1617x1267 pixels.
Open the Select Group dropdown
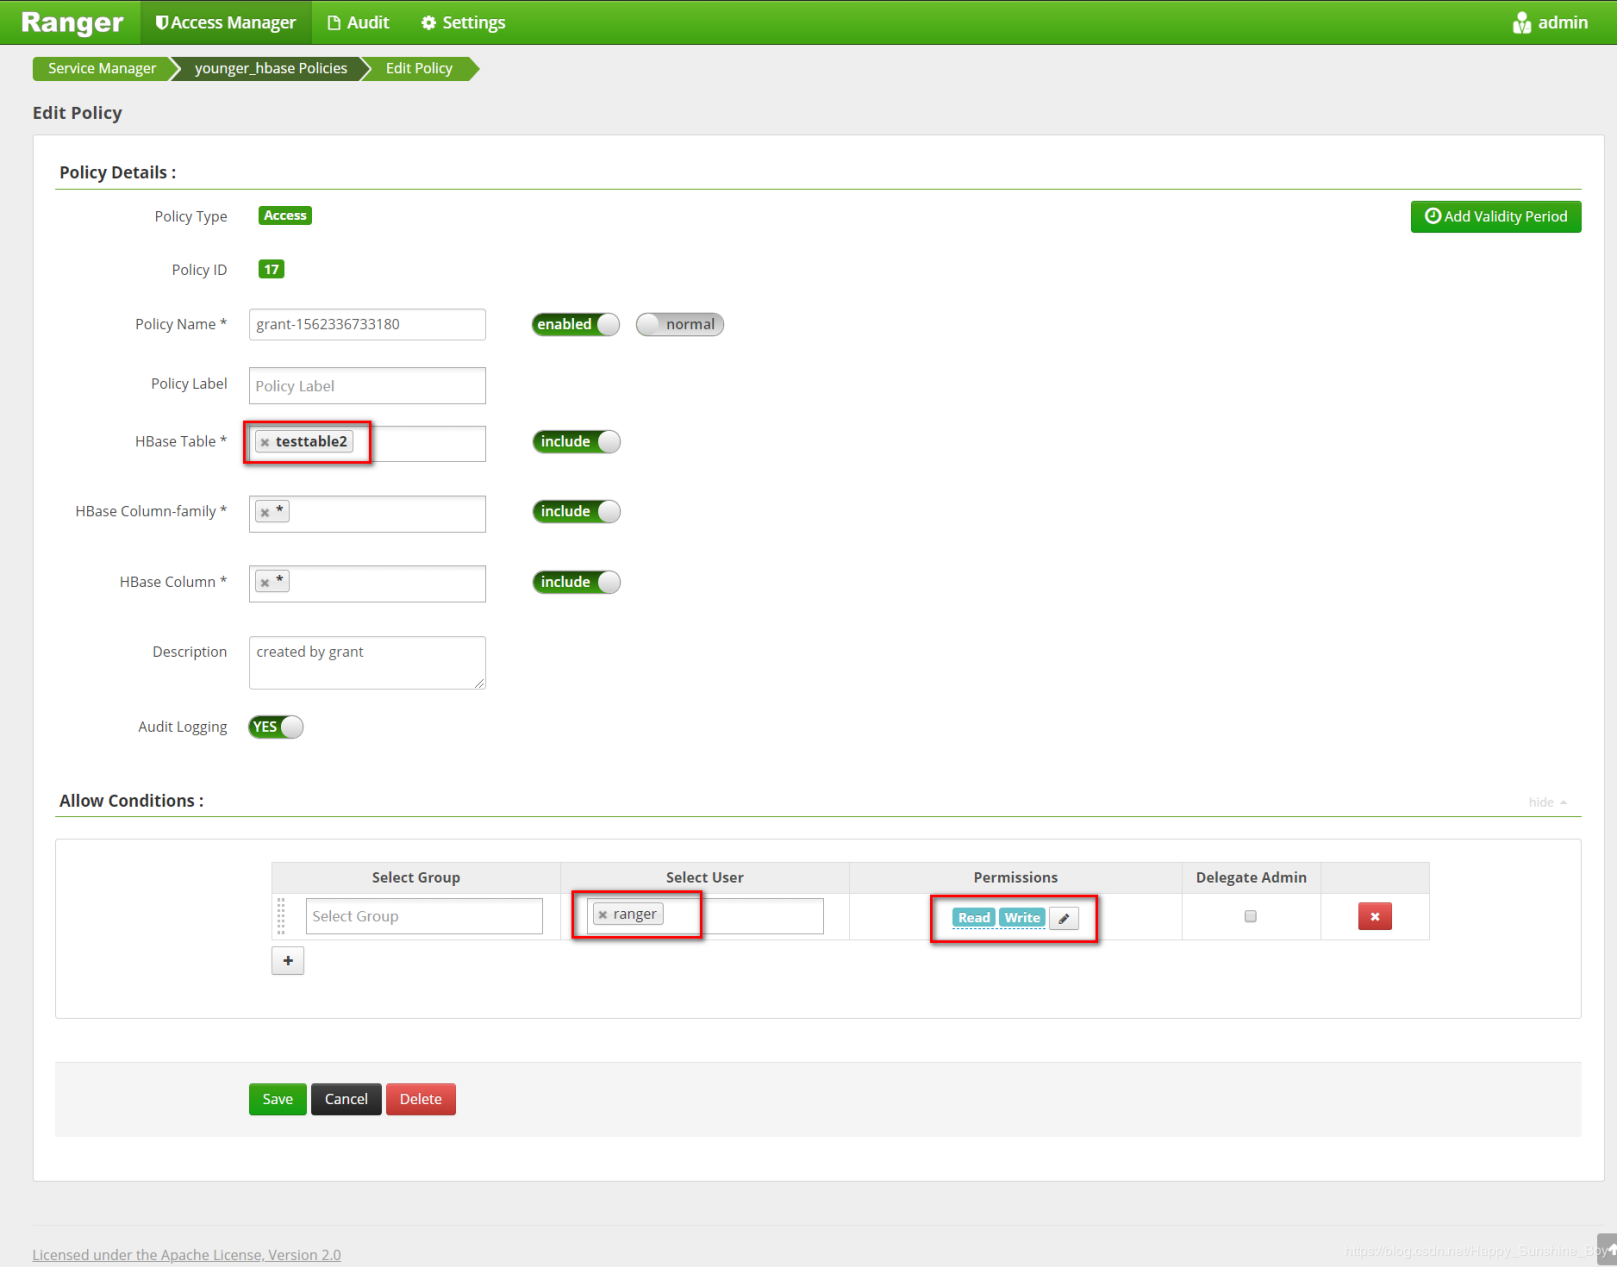click(424, 916)
